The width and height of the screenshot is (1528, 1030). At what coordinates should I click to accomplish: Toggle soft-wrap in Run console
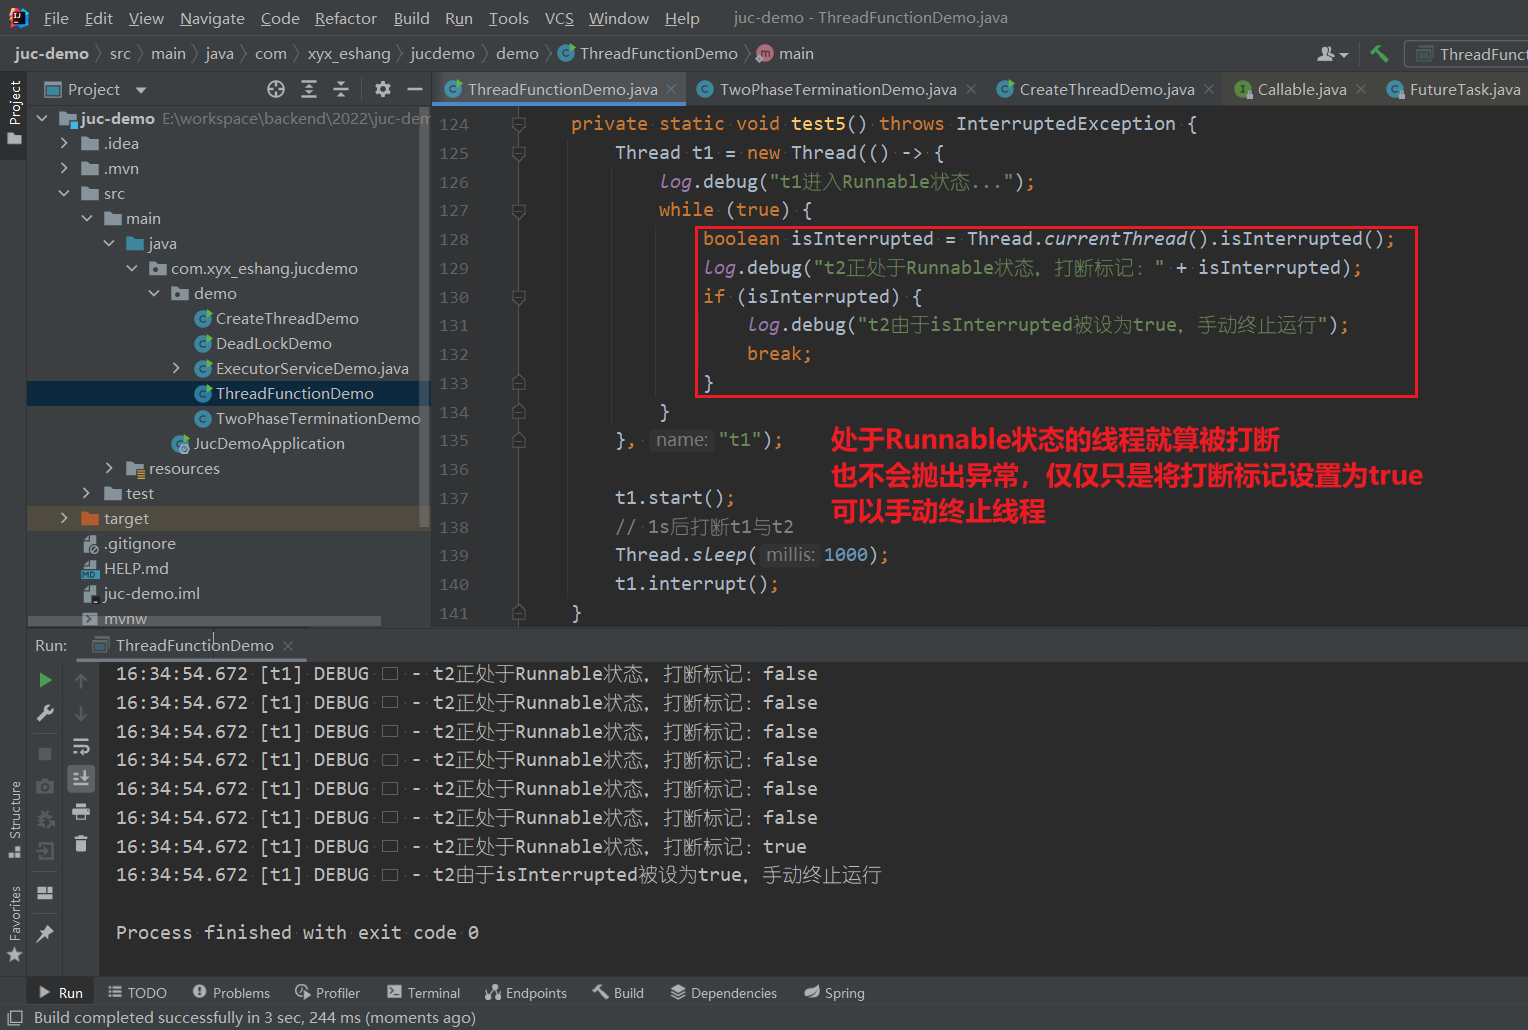click(81, 747)
